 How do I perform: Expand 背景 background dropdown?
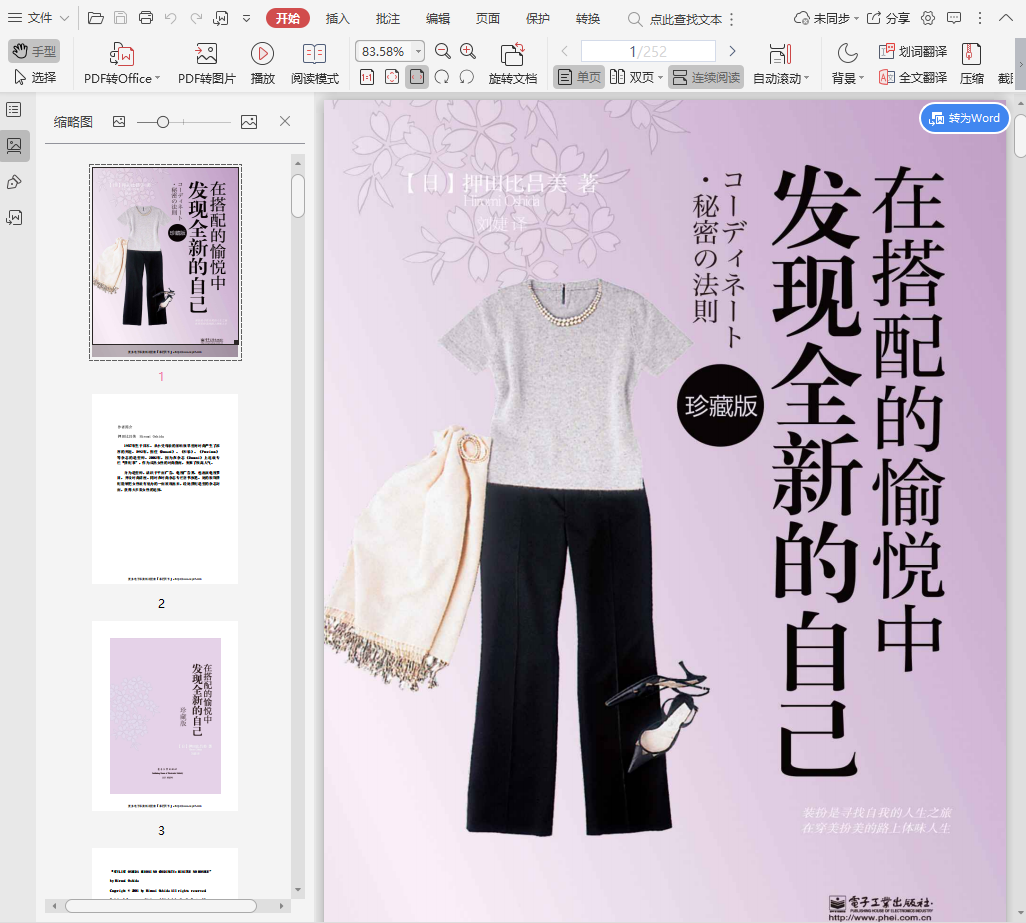861,78
